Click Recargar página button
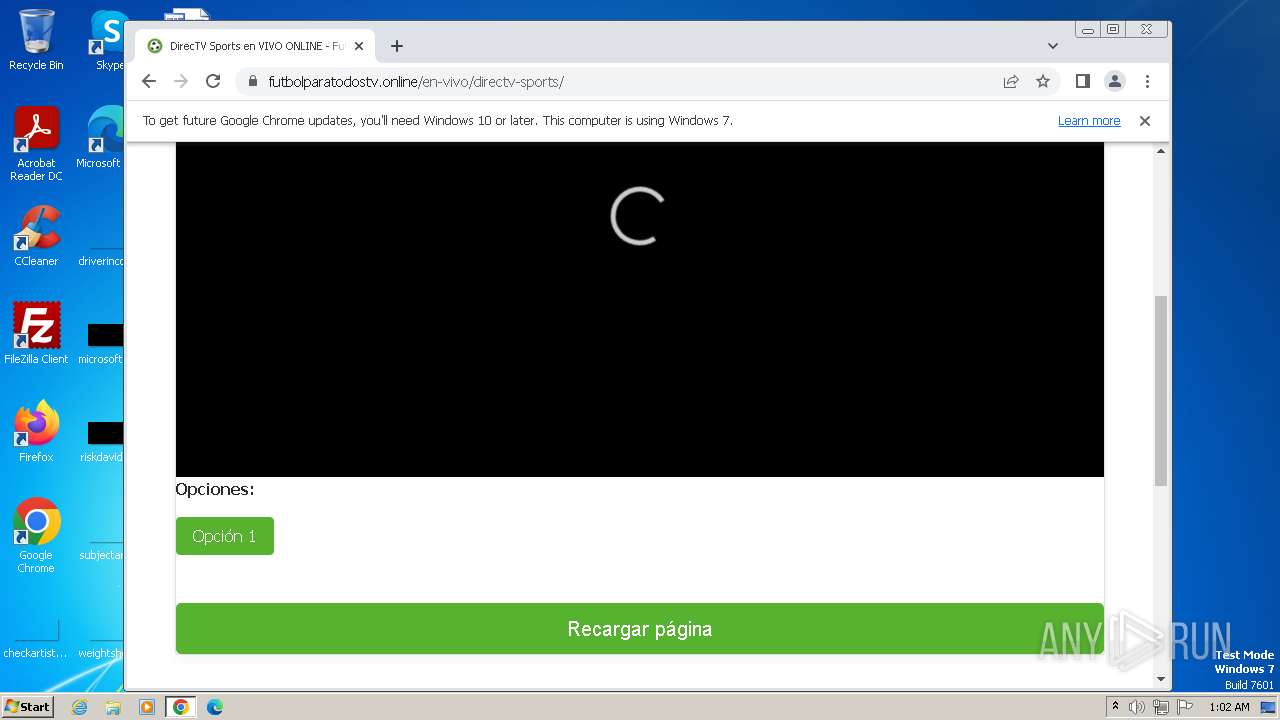This screenshot has width=1280, height=720. tap(640, 629)
